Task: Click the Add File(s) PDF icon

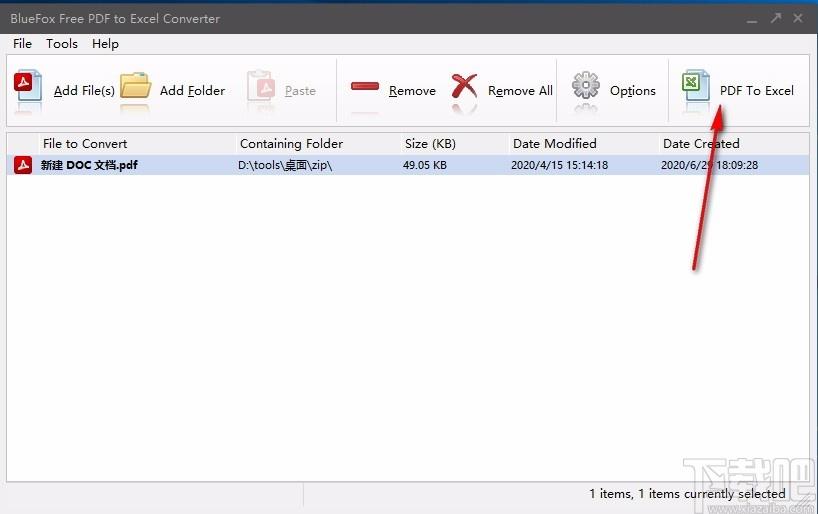Action: [28, 86]
